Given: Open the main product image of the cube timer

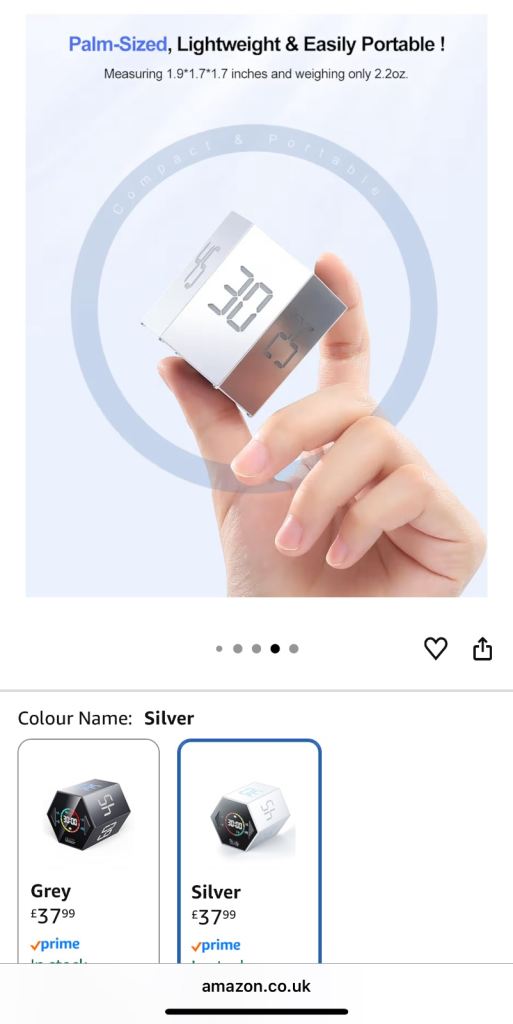Looking at the screenshot, I should pos(256,306).
